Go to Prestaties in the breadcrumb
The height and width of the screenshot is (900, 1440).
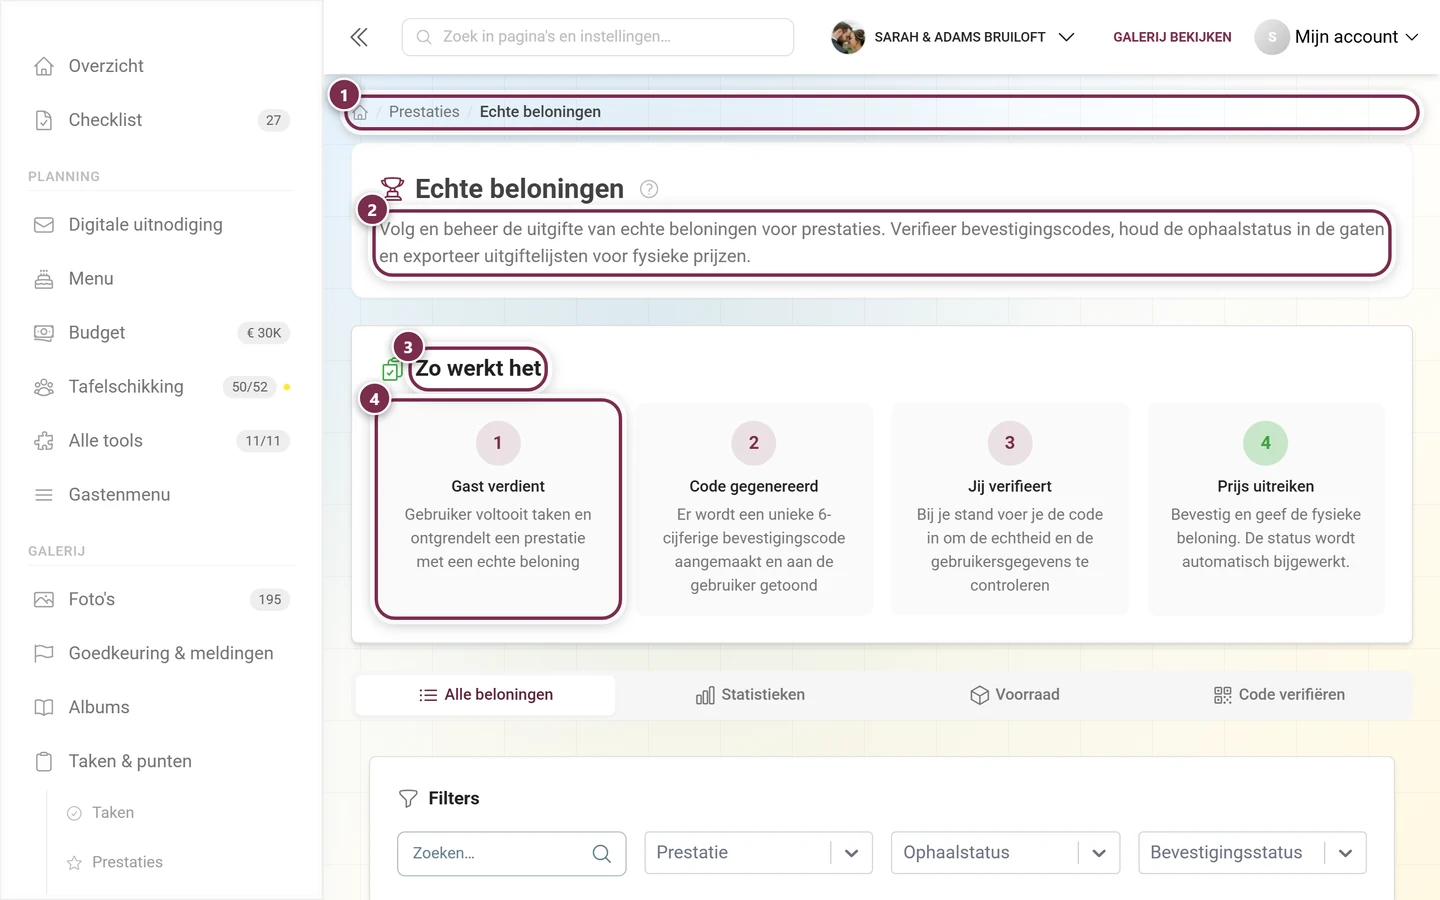click(x=424, y=112)
